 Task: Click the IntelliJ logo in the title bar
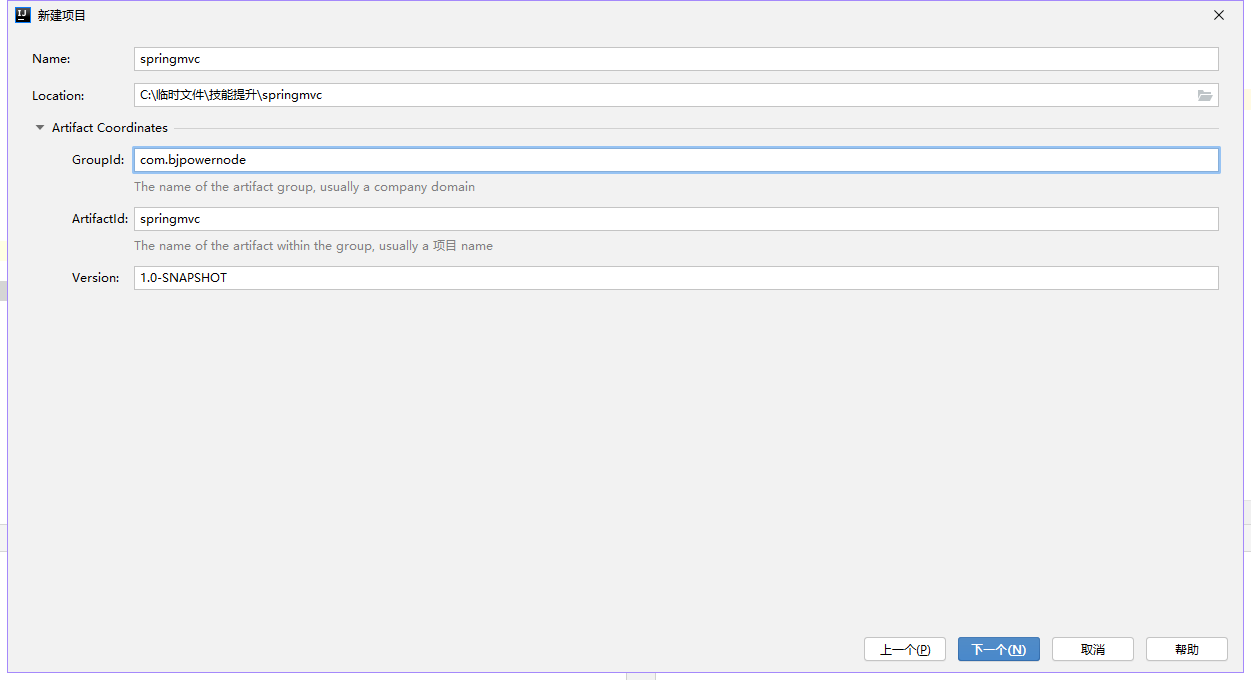[23, 15]
